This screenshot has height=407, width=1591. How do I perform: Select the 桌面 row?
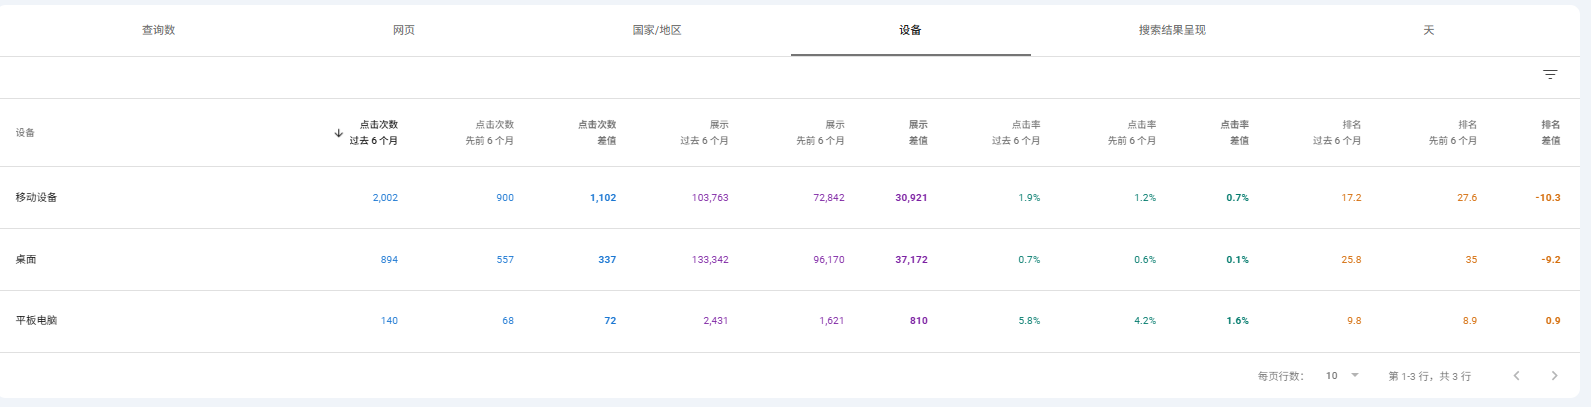[x=788, y=260]
